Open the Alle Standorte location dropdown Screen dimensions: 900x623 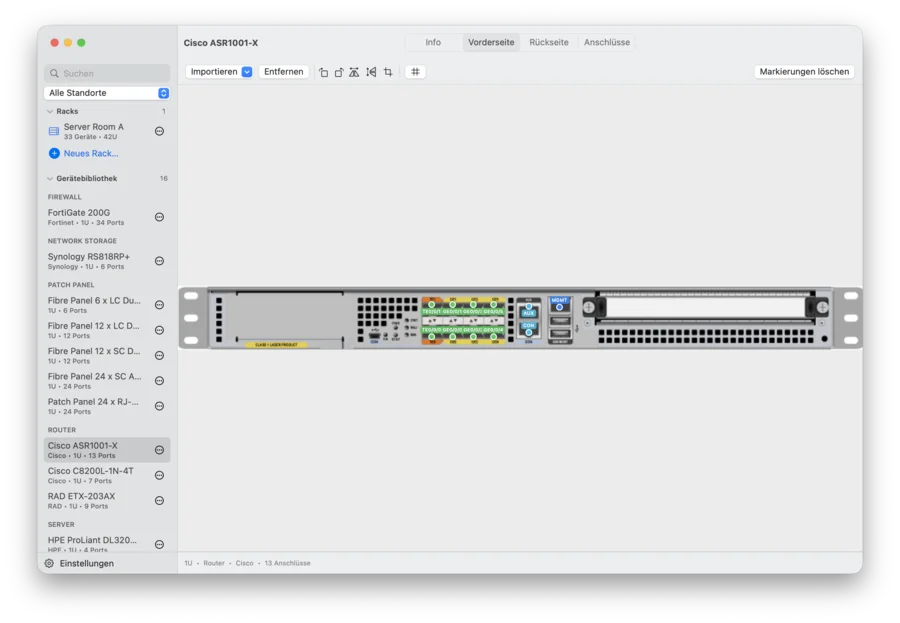coord(107,93)
